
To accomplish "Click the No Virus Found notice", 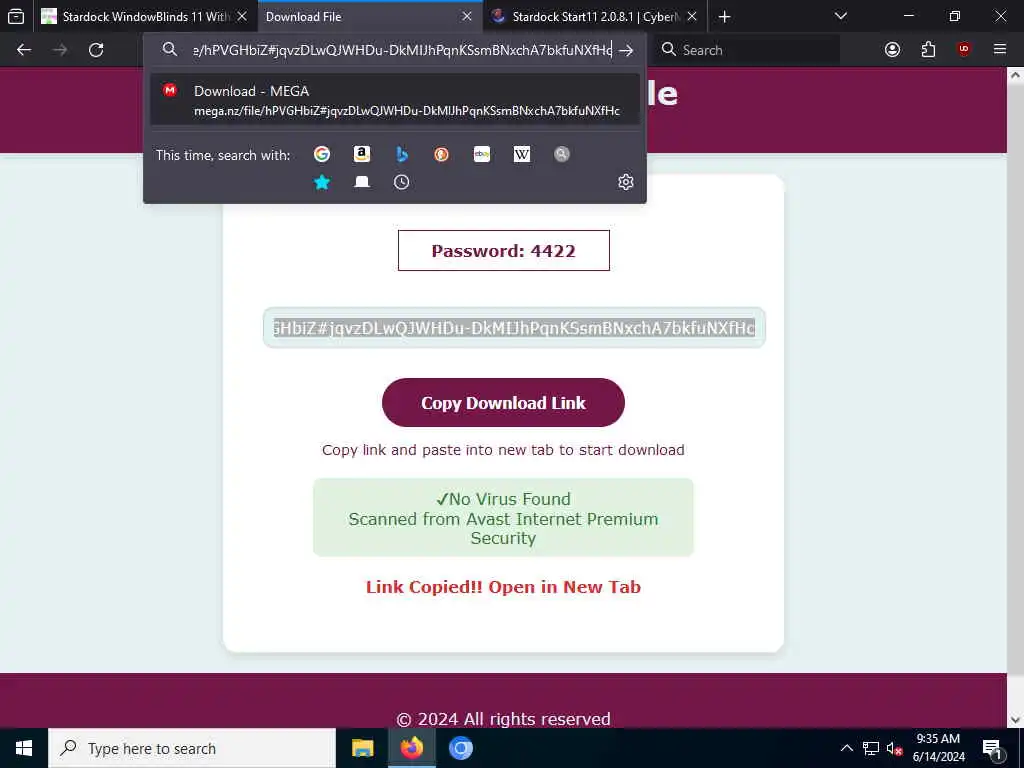I will (x=503, y=517).
